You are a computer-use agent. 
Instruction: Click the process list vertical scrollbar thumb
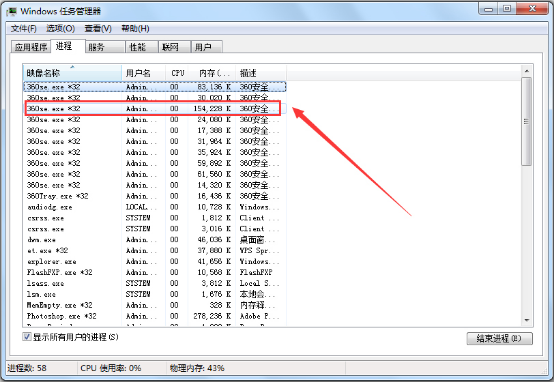[526, 121]
